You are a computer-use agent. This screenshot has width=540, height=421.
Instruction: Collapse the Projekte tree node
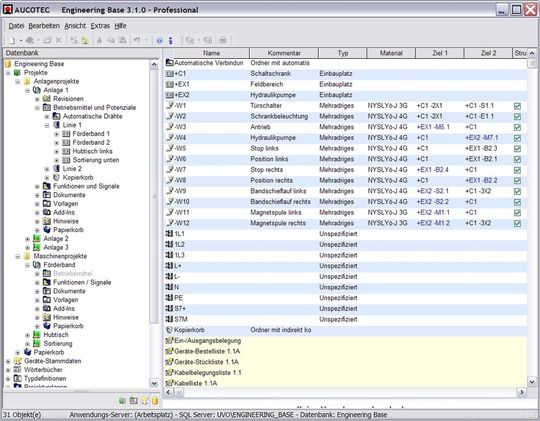click(x=8, y=73)
